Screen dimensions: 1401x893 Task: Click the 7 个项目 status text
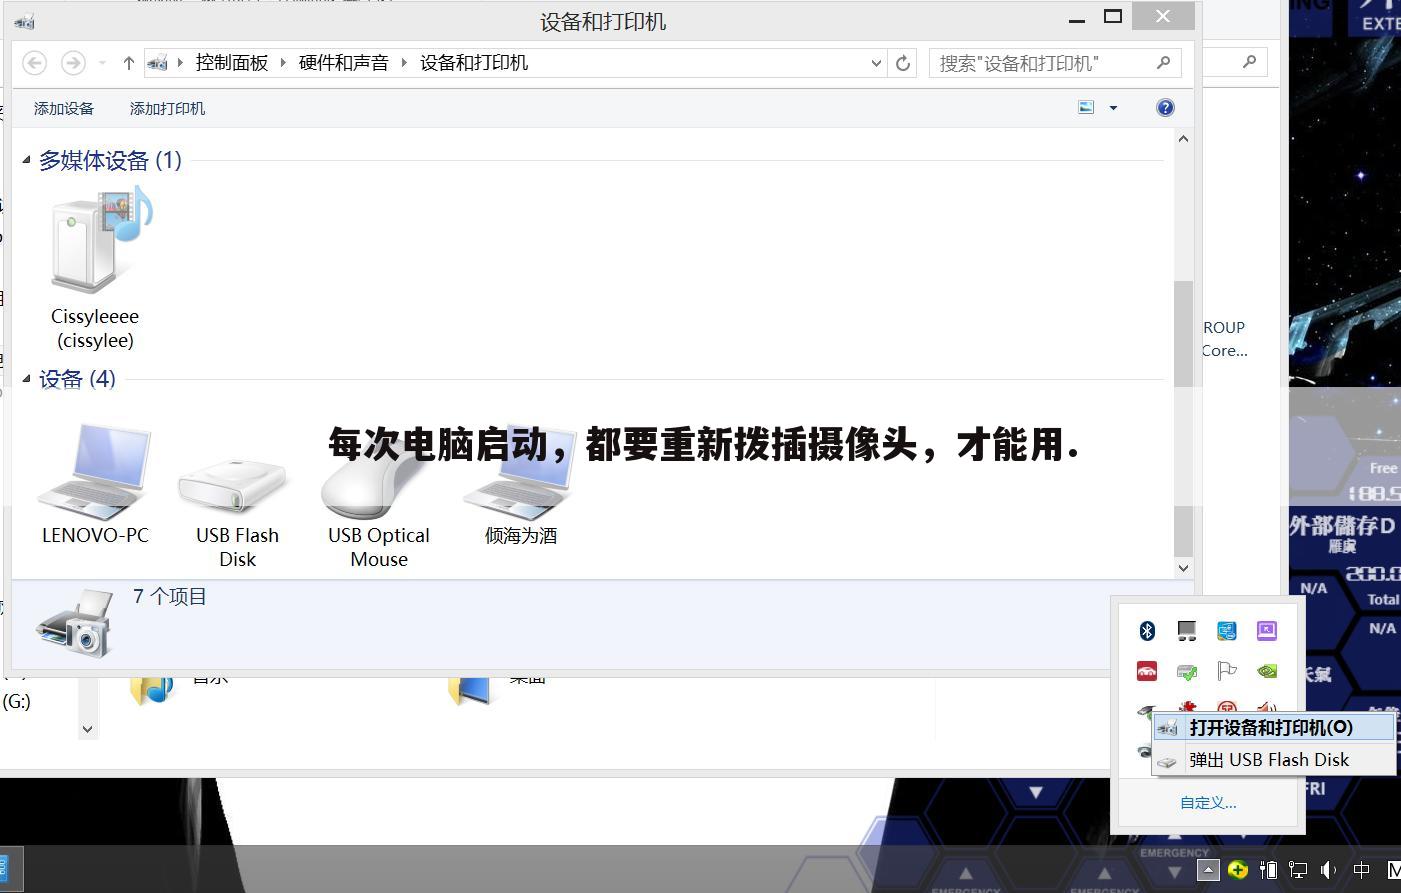click(x=170, y=597)
